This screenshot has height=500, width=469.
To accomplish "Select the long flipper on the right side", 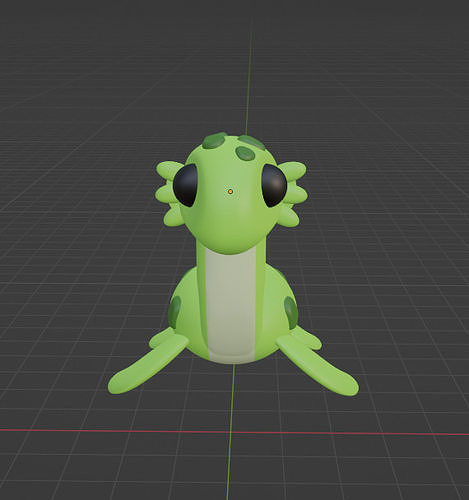I will (318, 365).
